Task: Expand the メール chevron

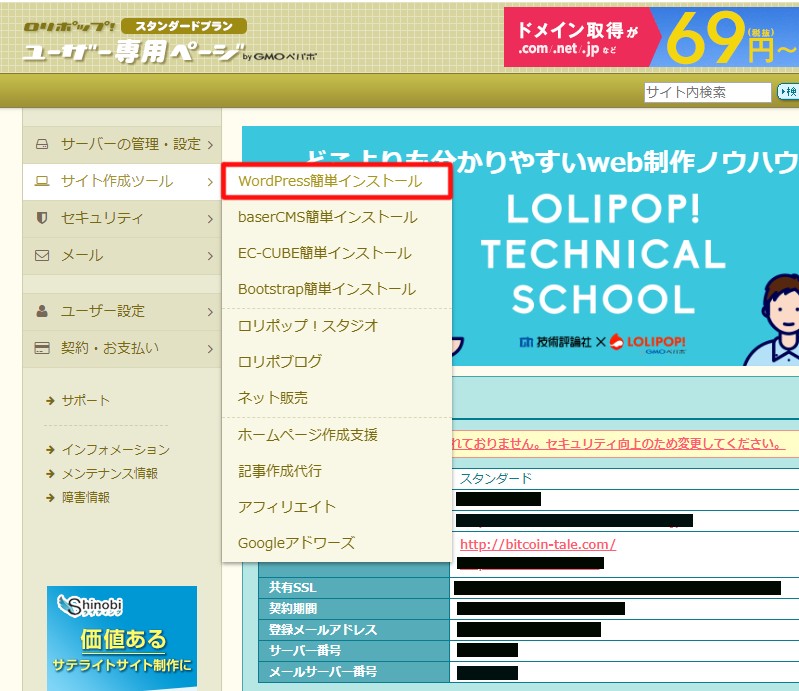Action: (210, 256)
